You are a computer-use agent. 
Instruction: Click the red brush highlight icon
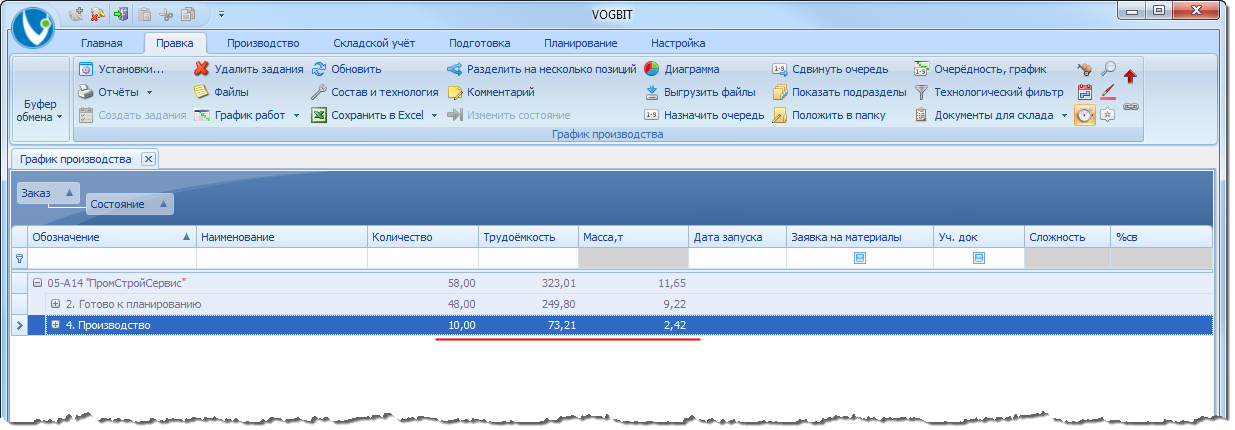pos(1108,92)
